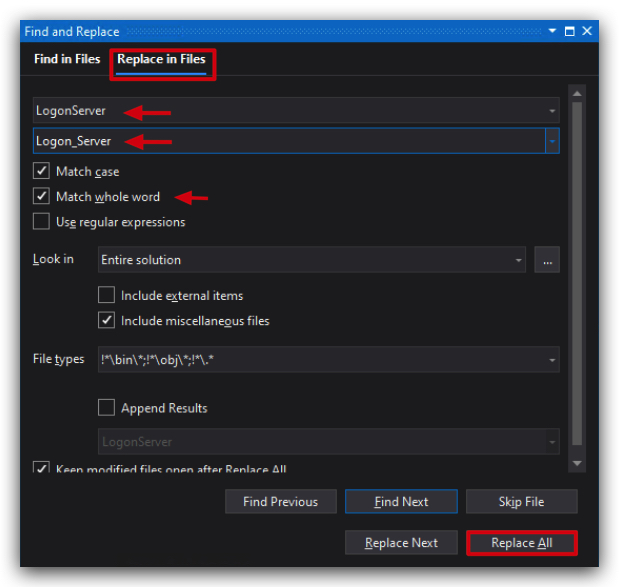Click the Match case label text
This screenshot has height=587, width=619.
88,172
